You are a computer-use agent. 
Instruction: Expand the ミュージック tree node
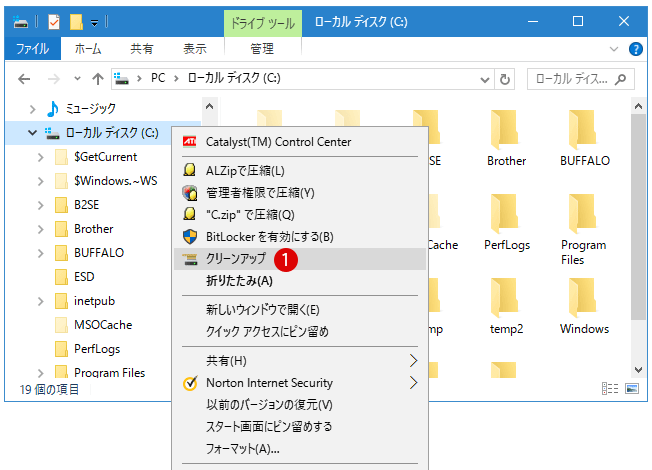coord(32,109)
